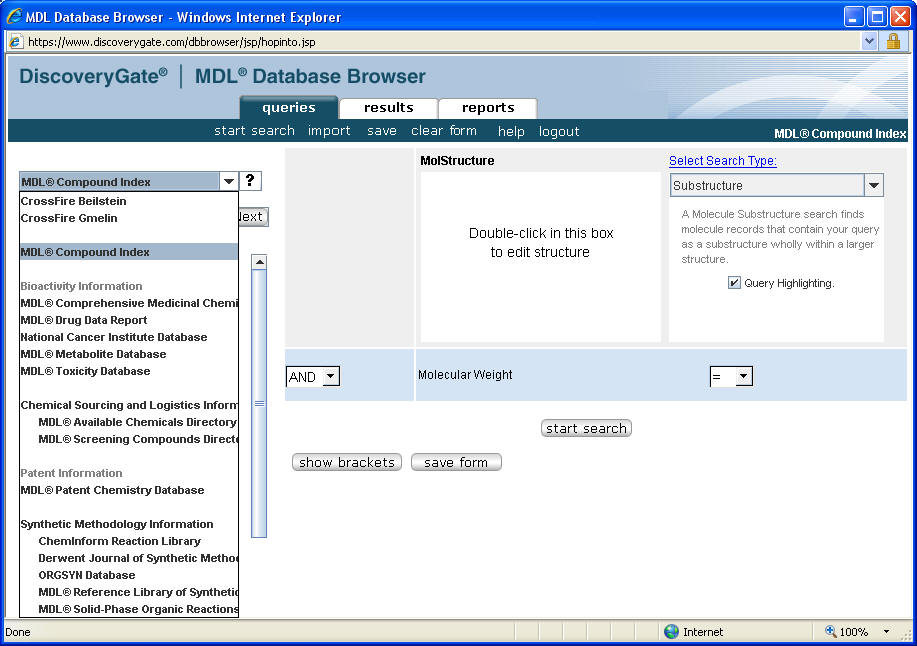917x646 pixels.
Task: Click logout in the navigation bar
Action: (x=559, y=131)
